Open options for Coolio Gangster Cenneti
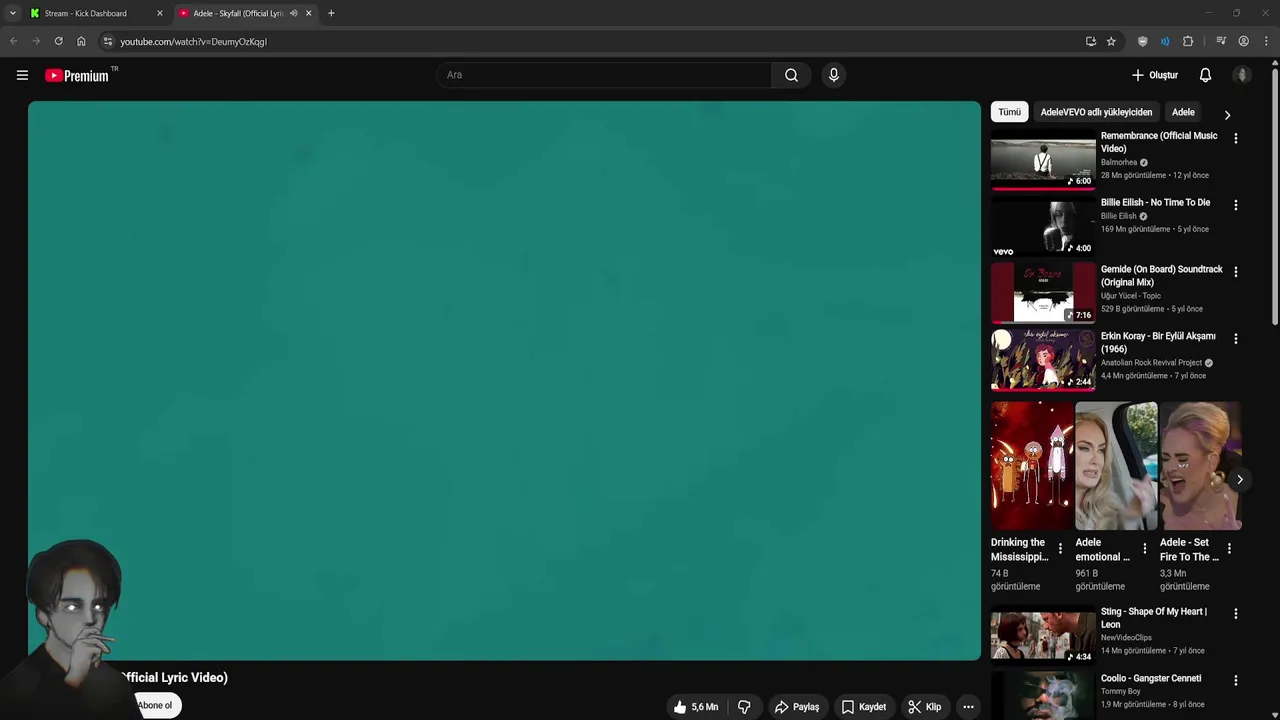The height and width of the screenshot is (720, 1280). pyautogui.click(x=1235, y=681)
